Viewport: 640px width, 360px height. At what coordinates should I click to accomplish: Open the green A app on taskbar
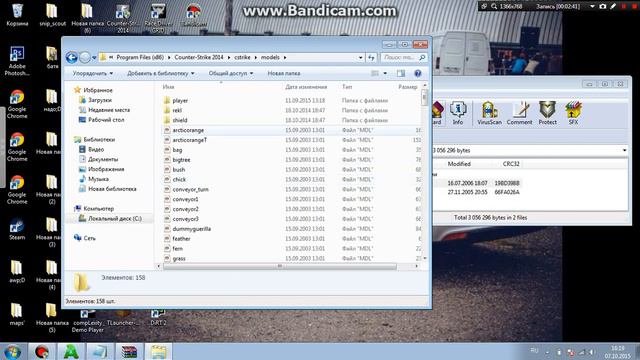point(71,352)
